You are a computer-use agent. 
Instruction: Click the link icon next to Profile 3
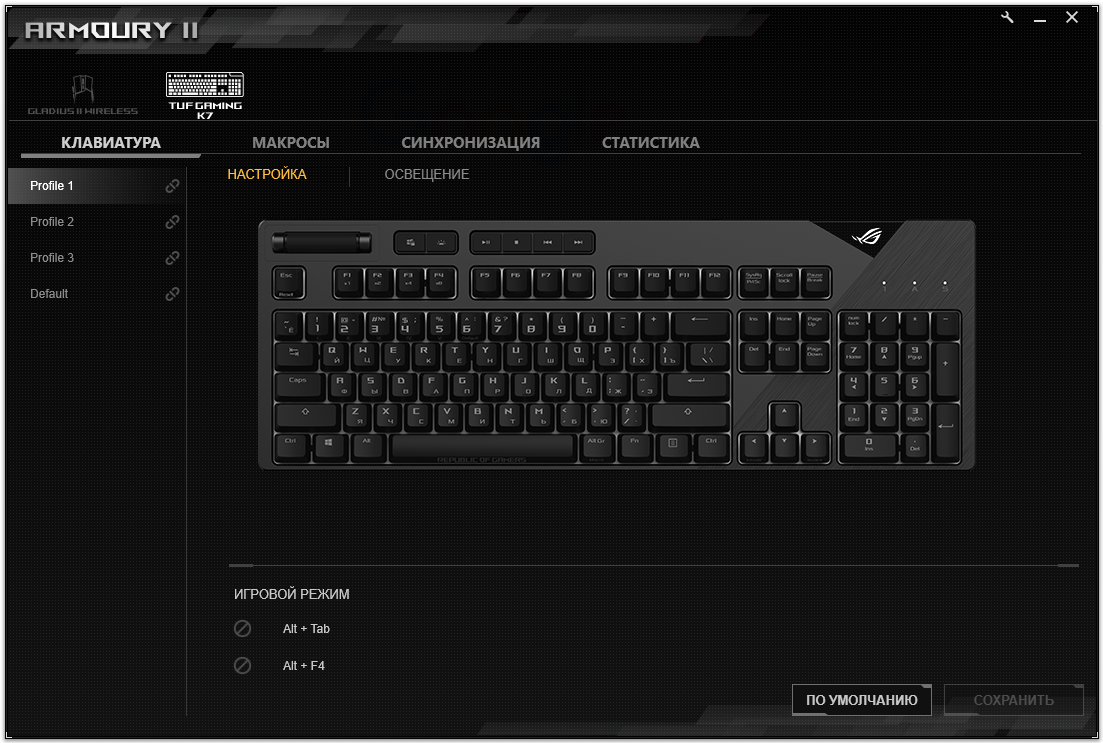[x=172, y=258]
